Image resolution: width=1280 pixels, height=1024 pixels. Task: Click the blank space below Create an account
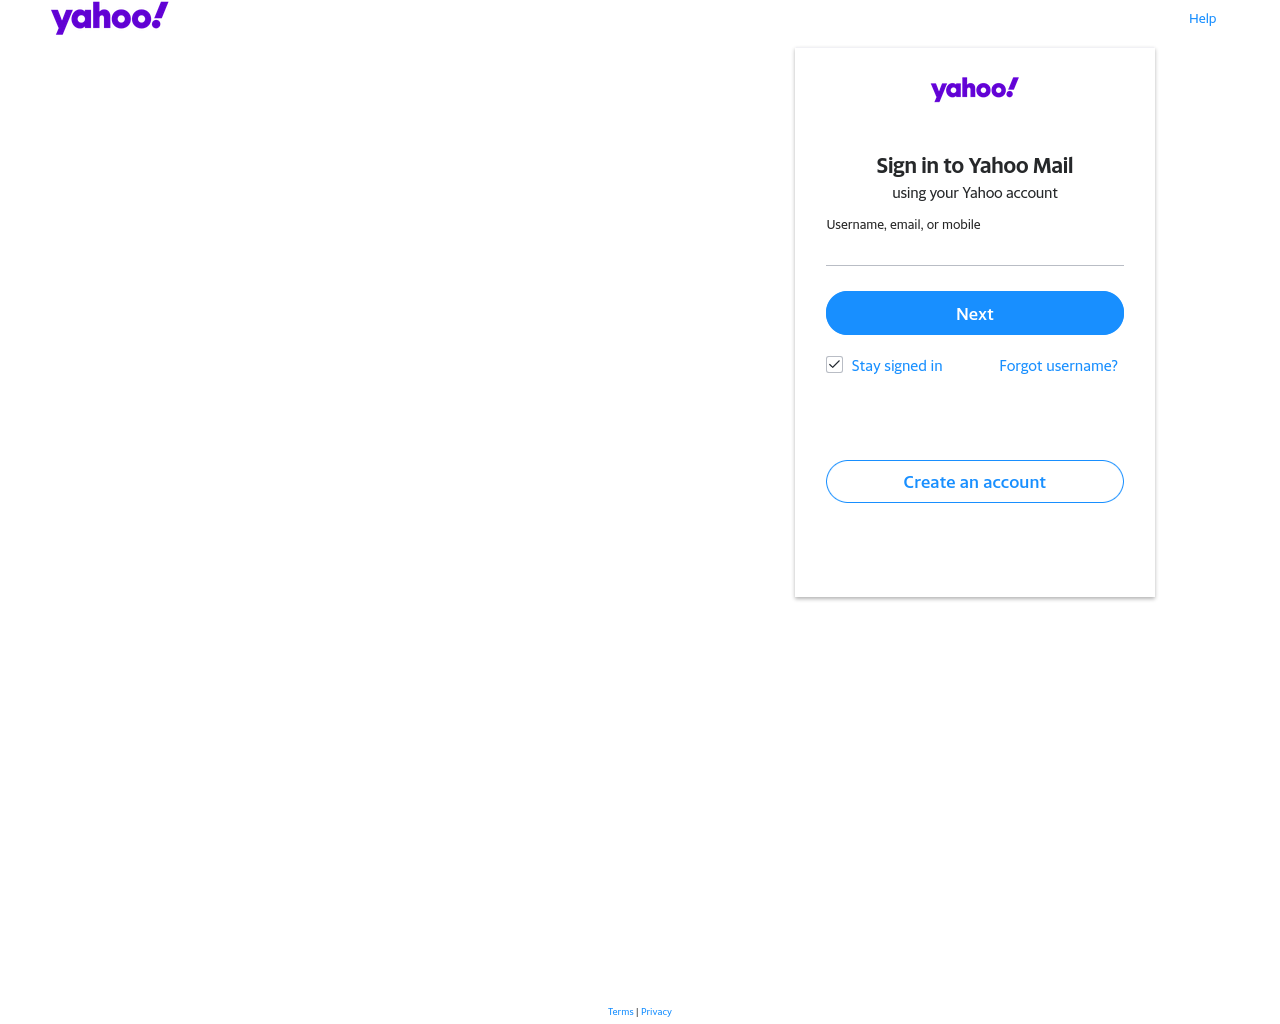click(975, 550)
